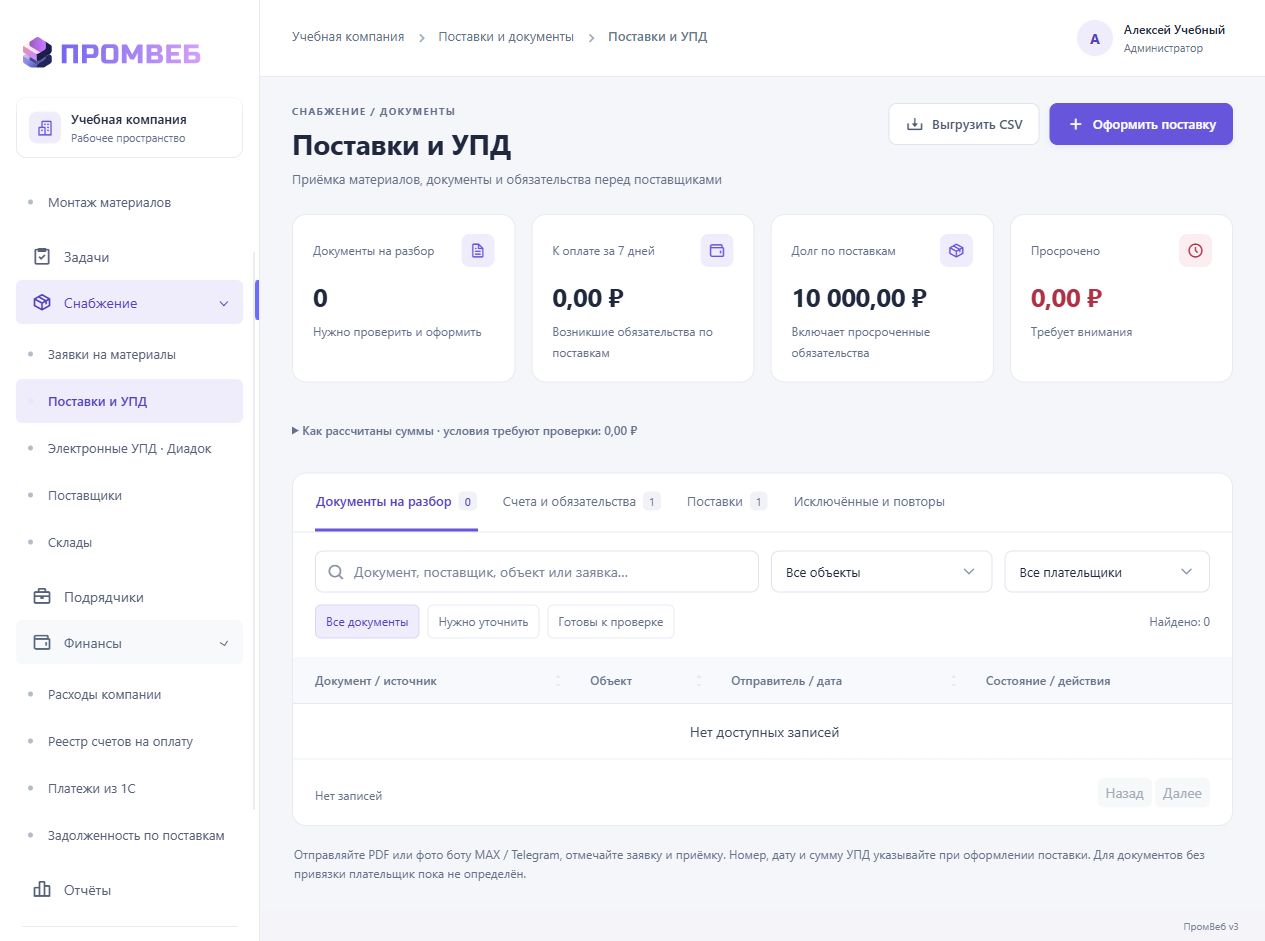Click the Алексей Учебный user name
The height and width of the screenshot is (941, 1265).
coord(1174,30)
